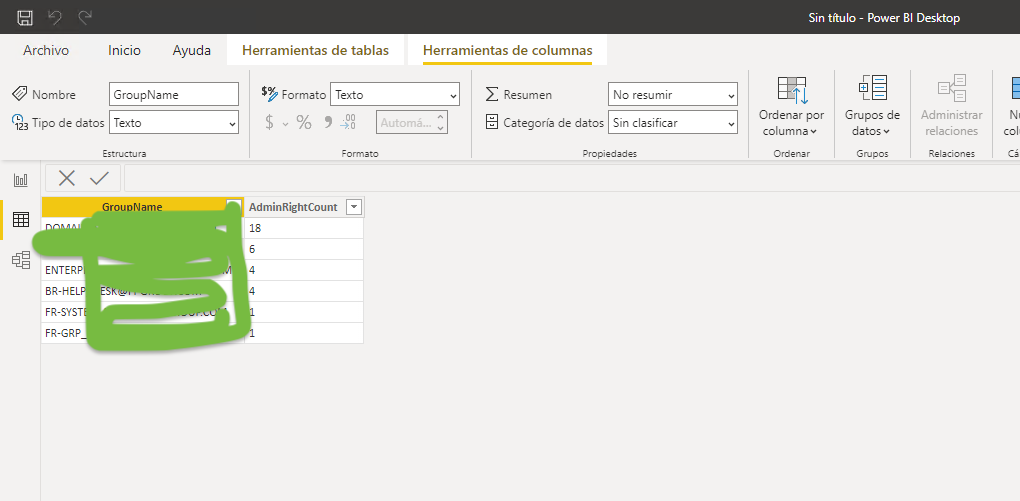Click the Save icon in title bar
1020x501 pixels.
(x=25, y=17)
